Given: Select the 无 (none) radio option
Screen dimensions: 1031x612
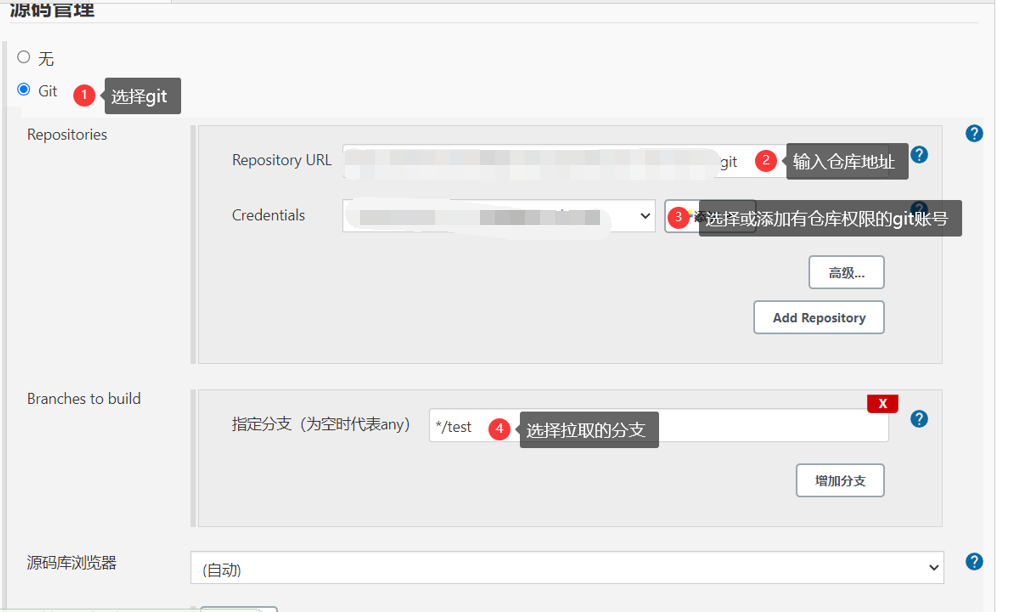Looking at the screenshot, I should point(24,58).
